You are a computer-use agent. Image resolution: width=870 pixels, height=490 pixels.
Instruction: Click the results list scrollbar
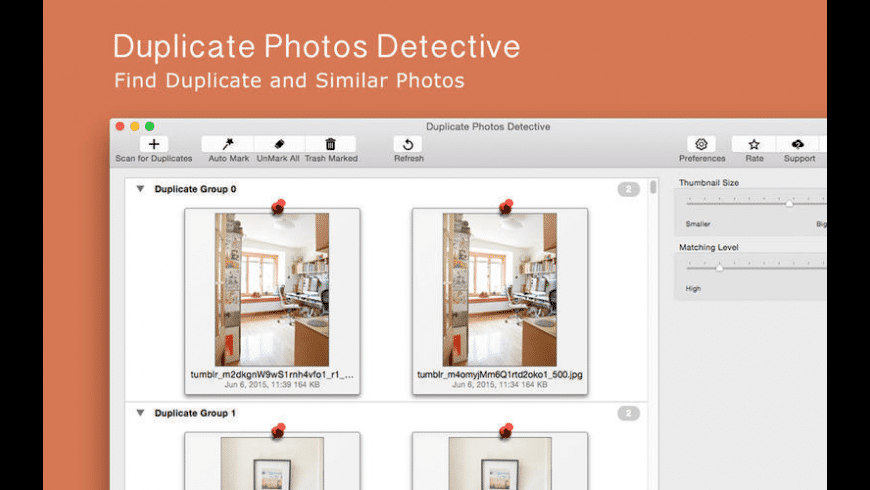(653, 187)
